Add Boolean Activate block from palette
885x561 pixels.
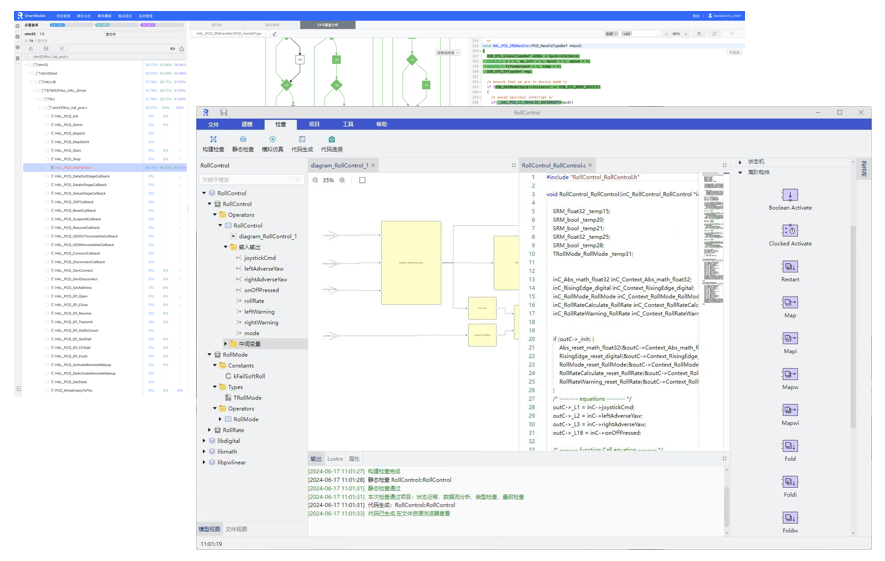click(x=789, y=195)
